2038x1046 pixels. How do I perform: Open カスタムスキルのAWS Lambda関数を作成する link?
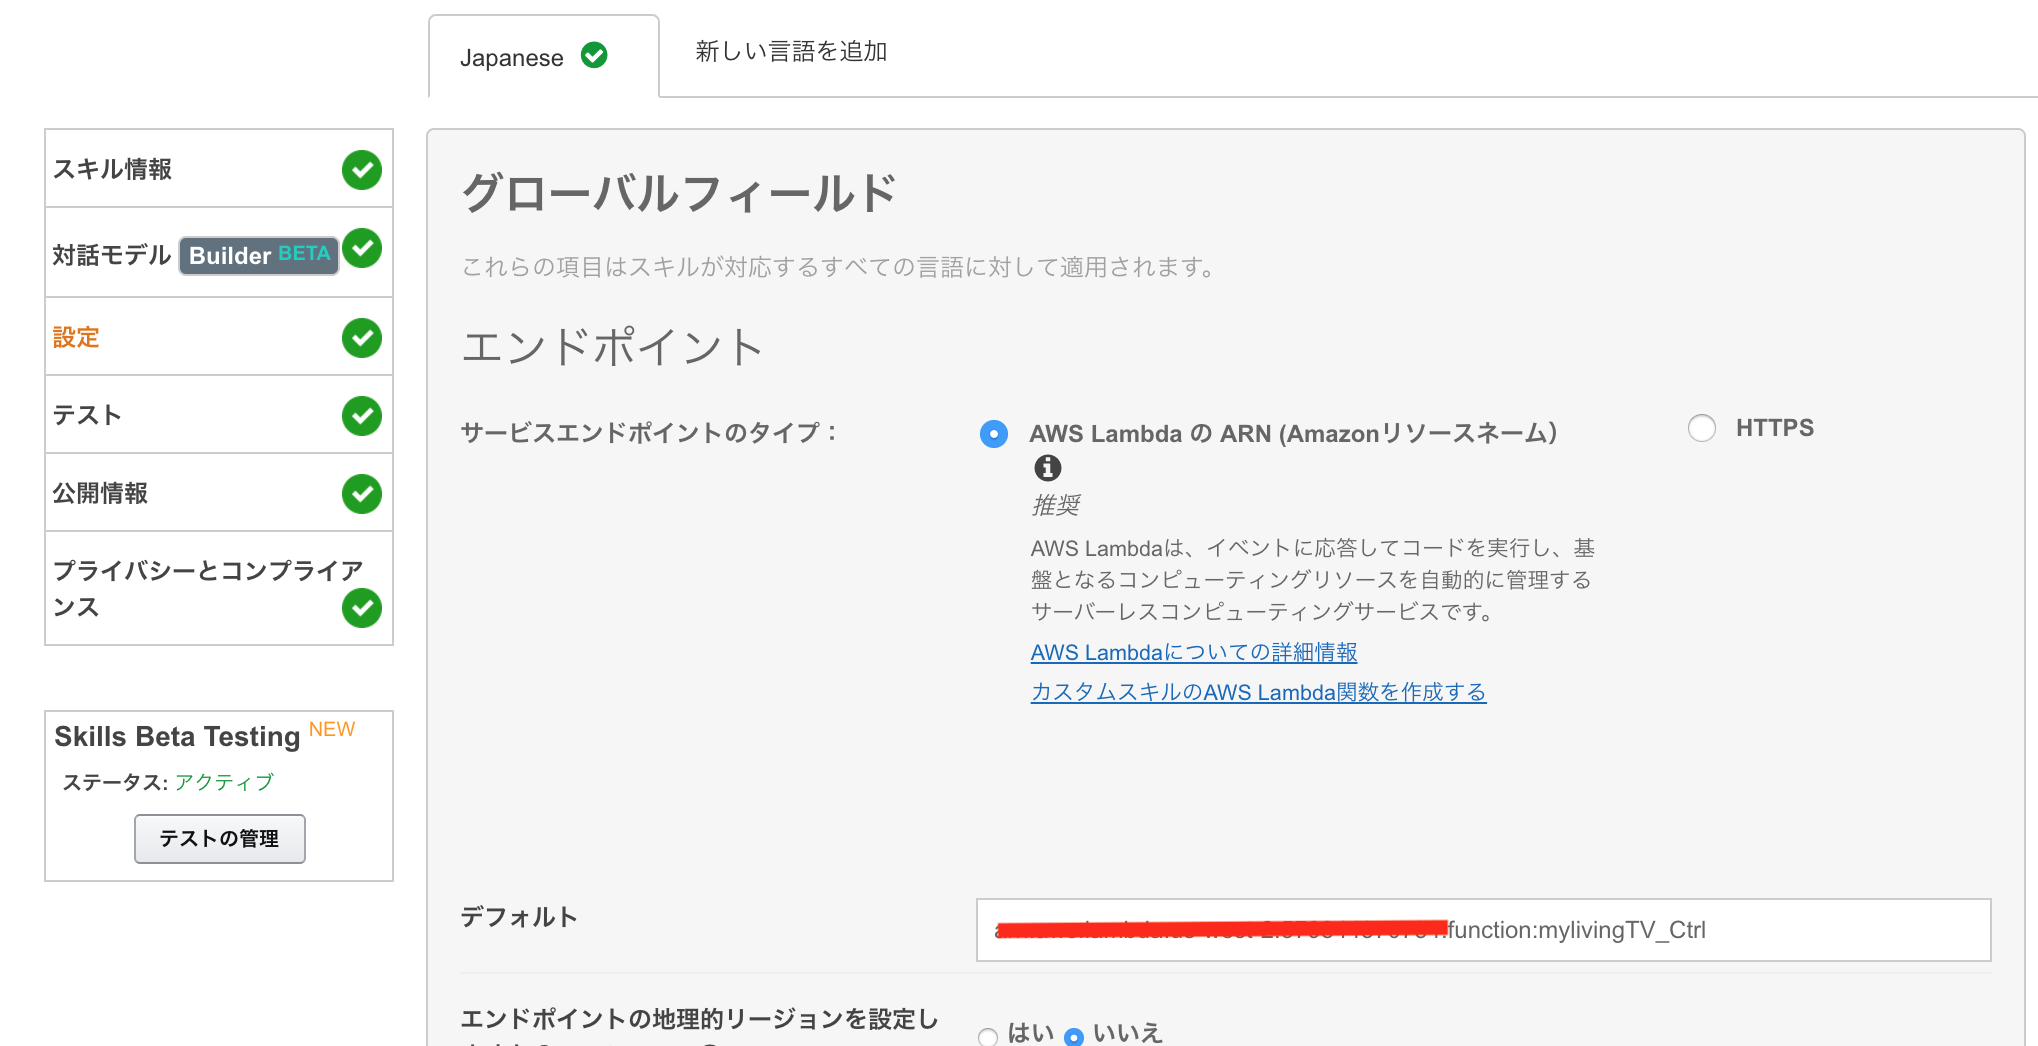(x=1258, y=692)
